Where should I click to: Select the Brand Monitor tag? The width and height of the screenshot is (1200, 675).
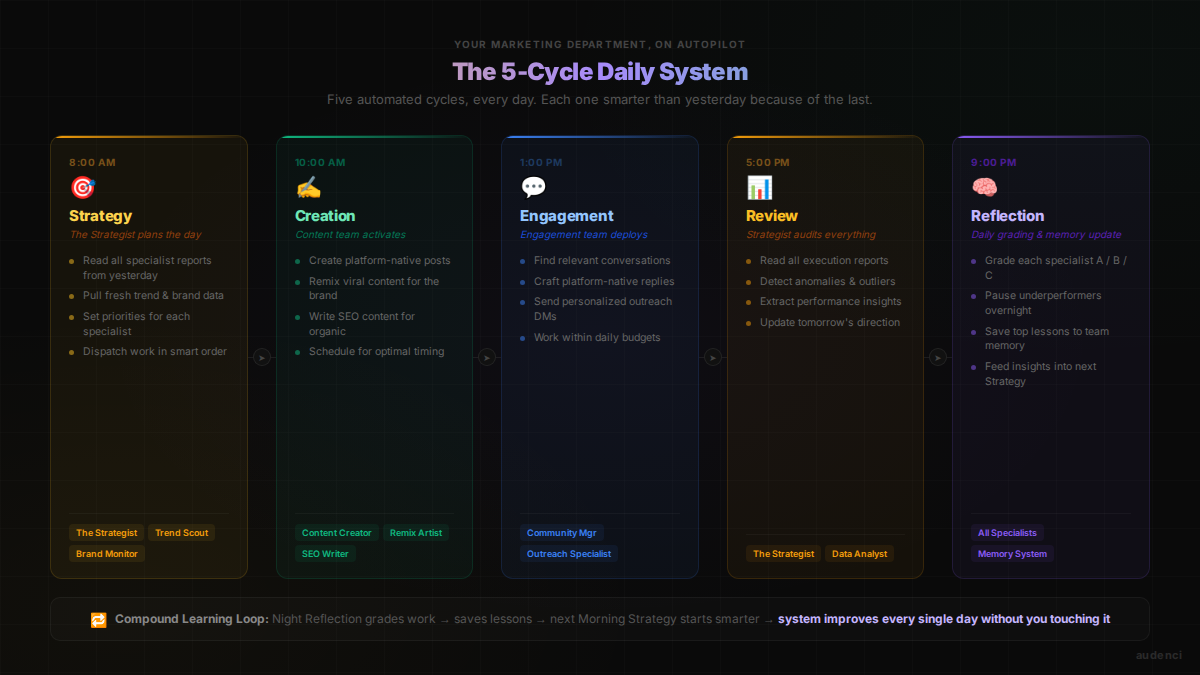point(107,554)
